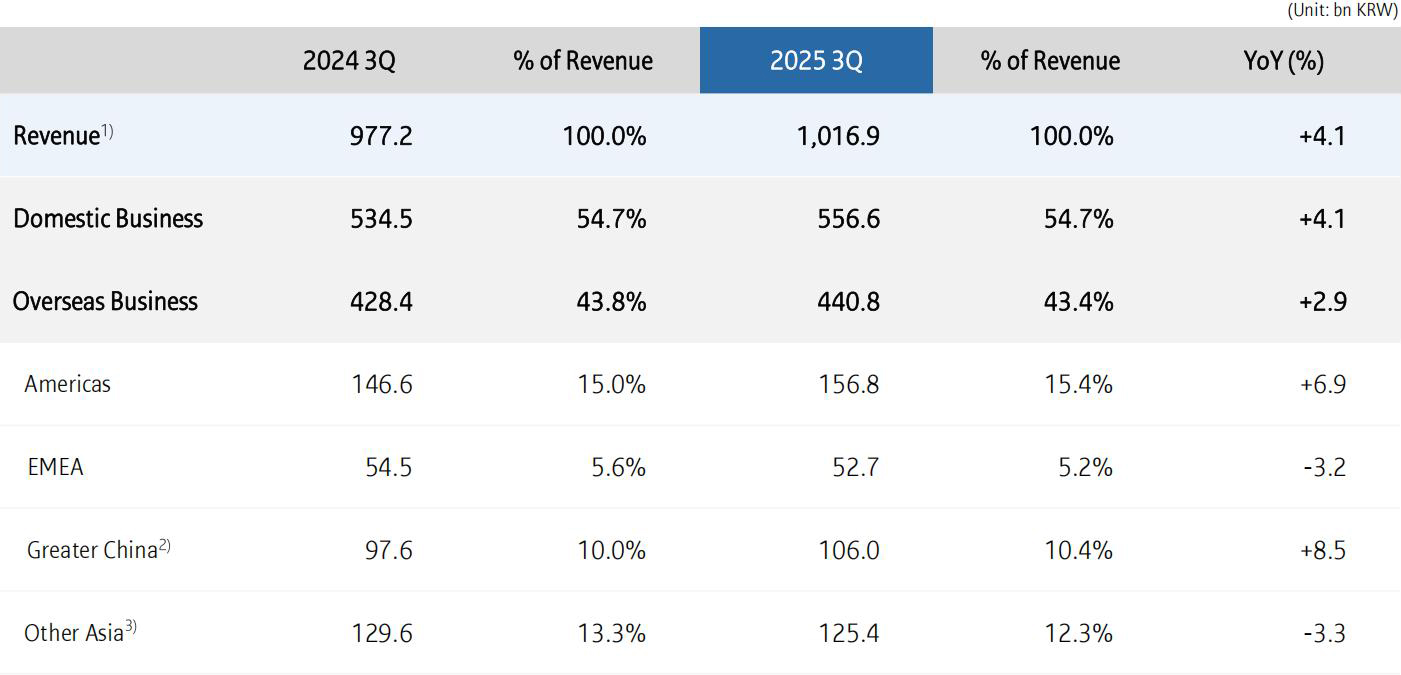Select the Other Asia row label
The width and height of the screenshot is (1401, 675).
pos(75,633)
